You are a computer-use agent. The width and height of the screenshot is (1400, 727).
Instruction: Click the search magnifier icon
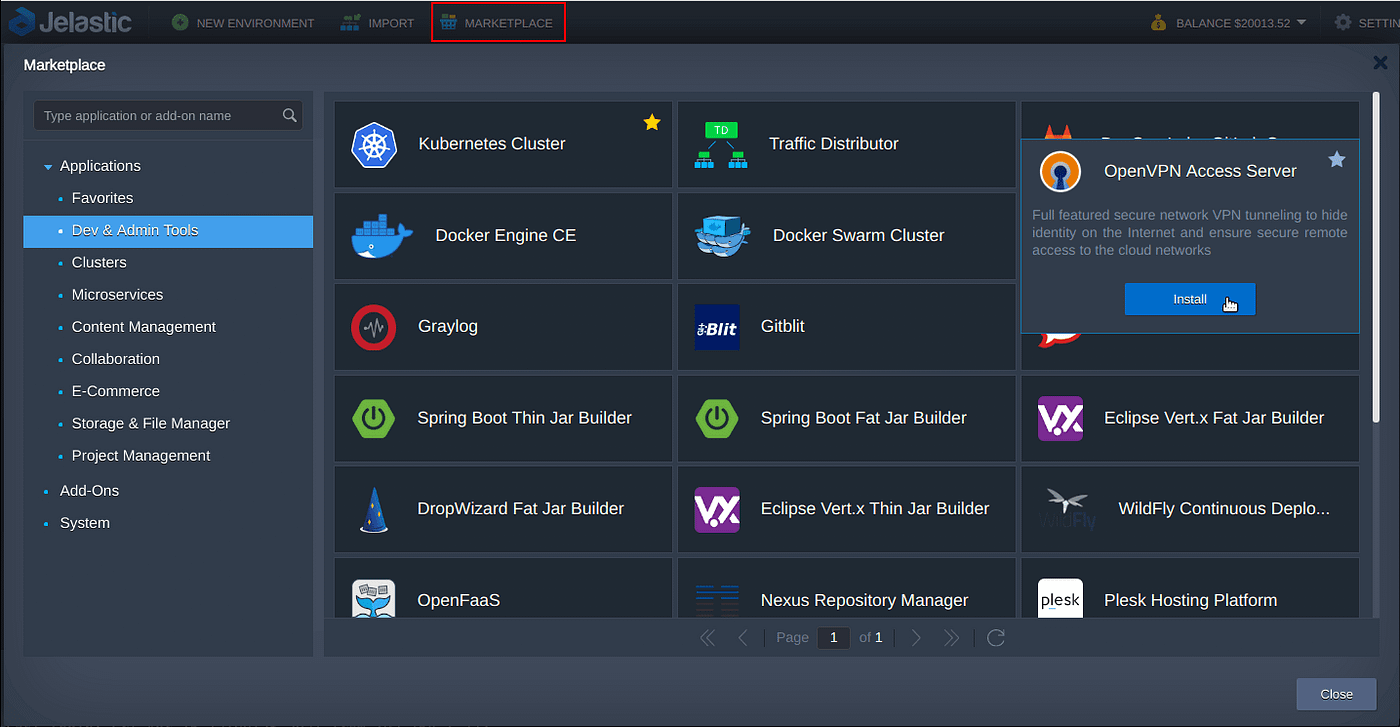290,115
